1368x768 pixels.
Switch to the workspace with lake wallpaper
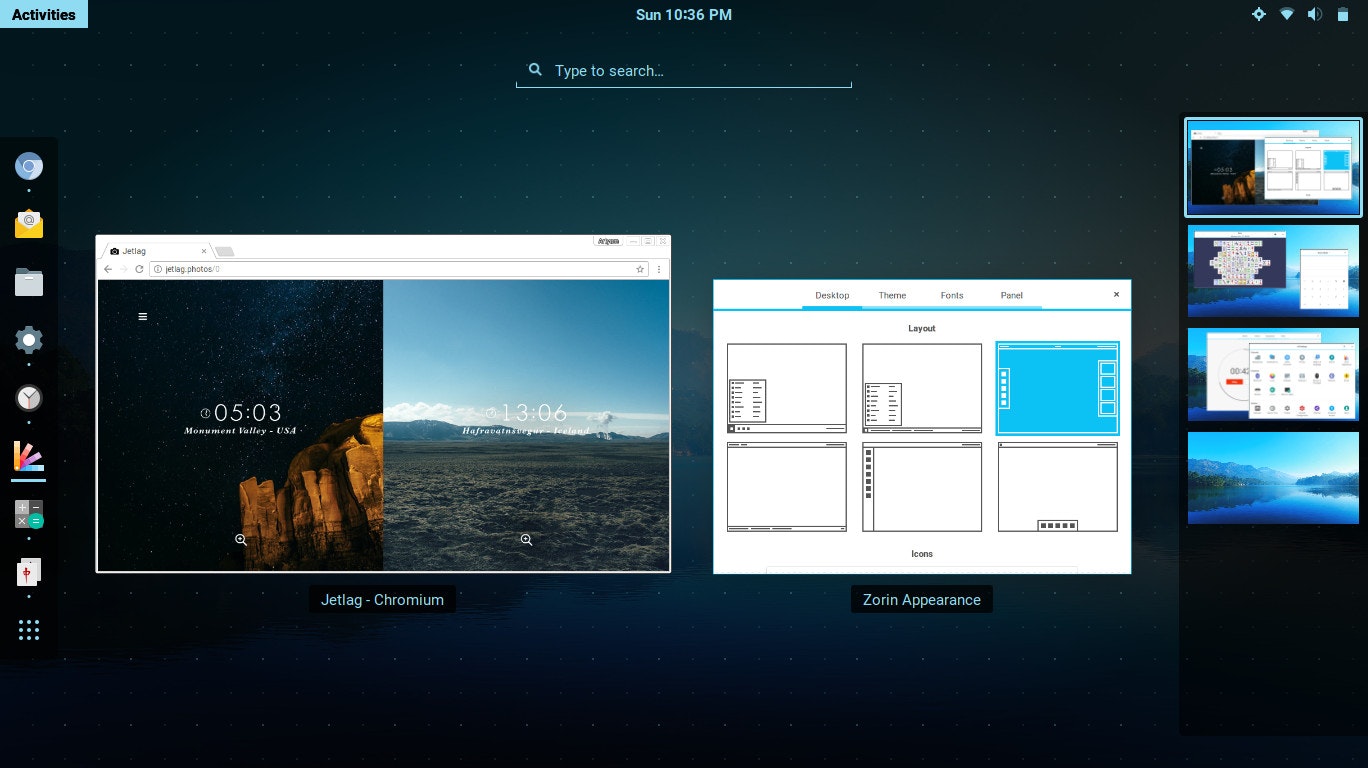click(x=1272, y=478)
